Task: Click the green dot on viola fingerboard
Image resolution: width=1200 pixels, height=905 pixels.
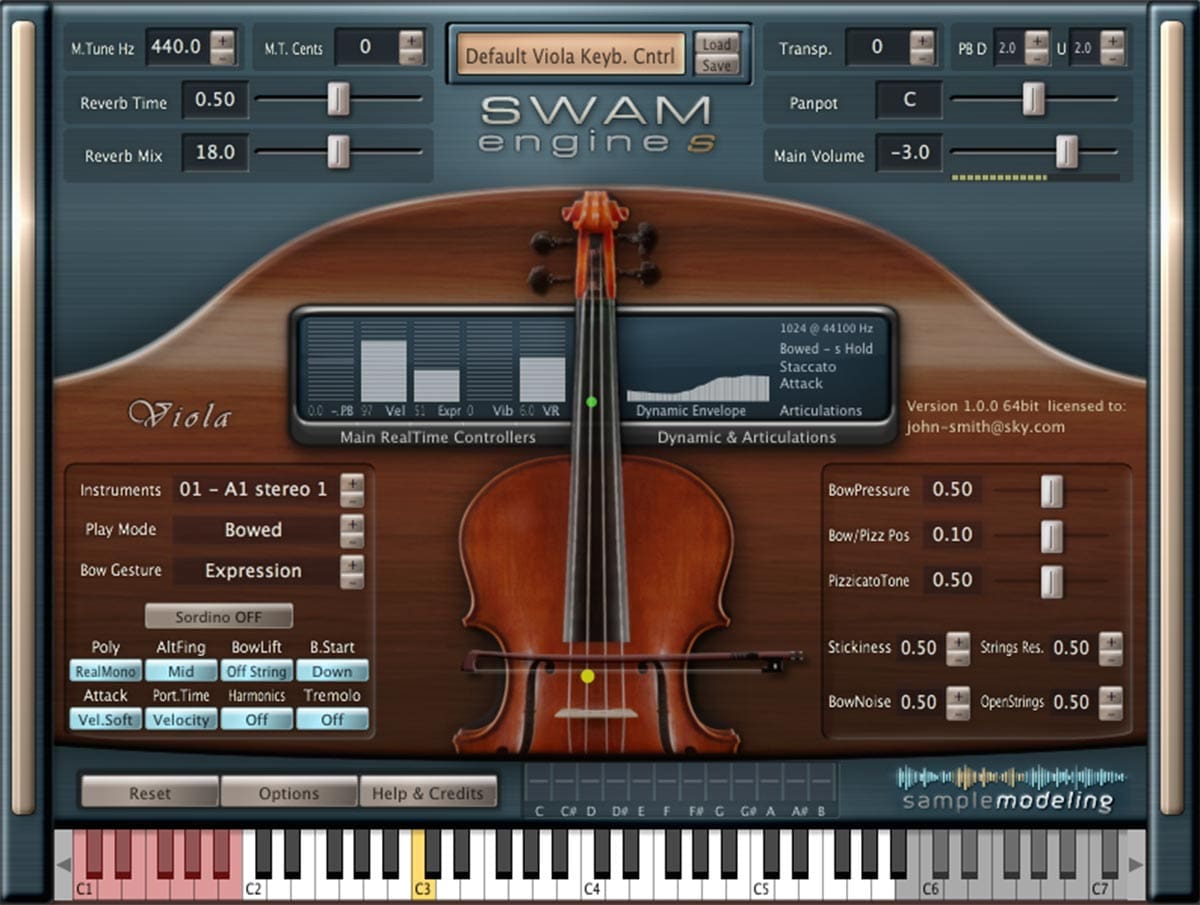Action: (x=591, y=402)
